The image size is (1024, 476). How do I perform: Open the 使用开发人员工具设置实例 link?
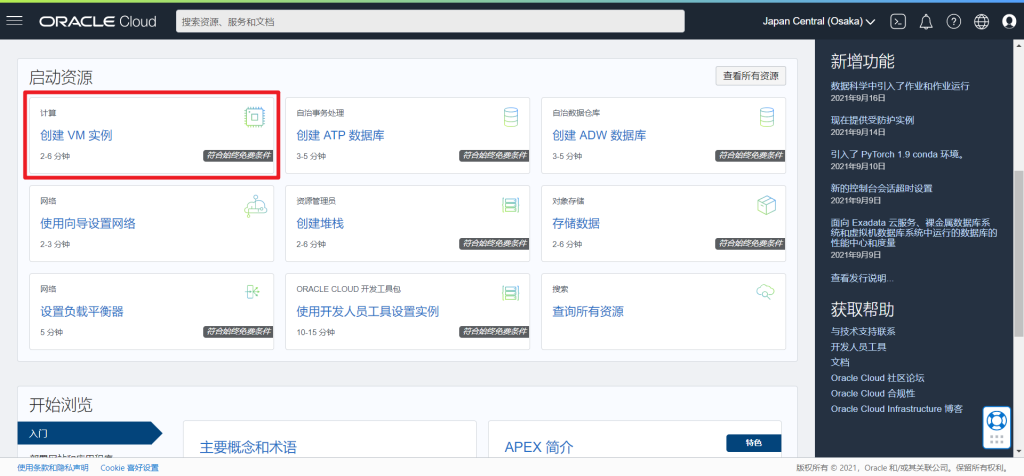pos(368,311)
